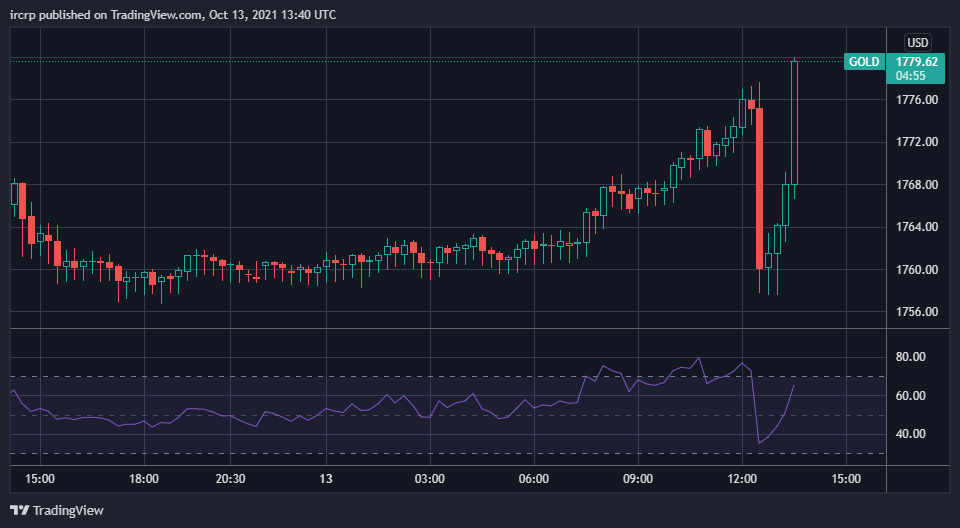
Task: Click the 20:30 time axis label
Action: click(230, 479)
